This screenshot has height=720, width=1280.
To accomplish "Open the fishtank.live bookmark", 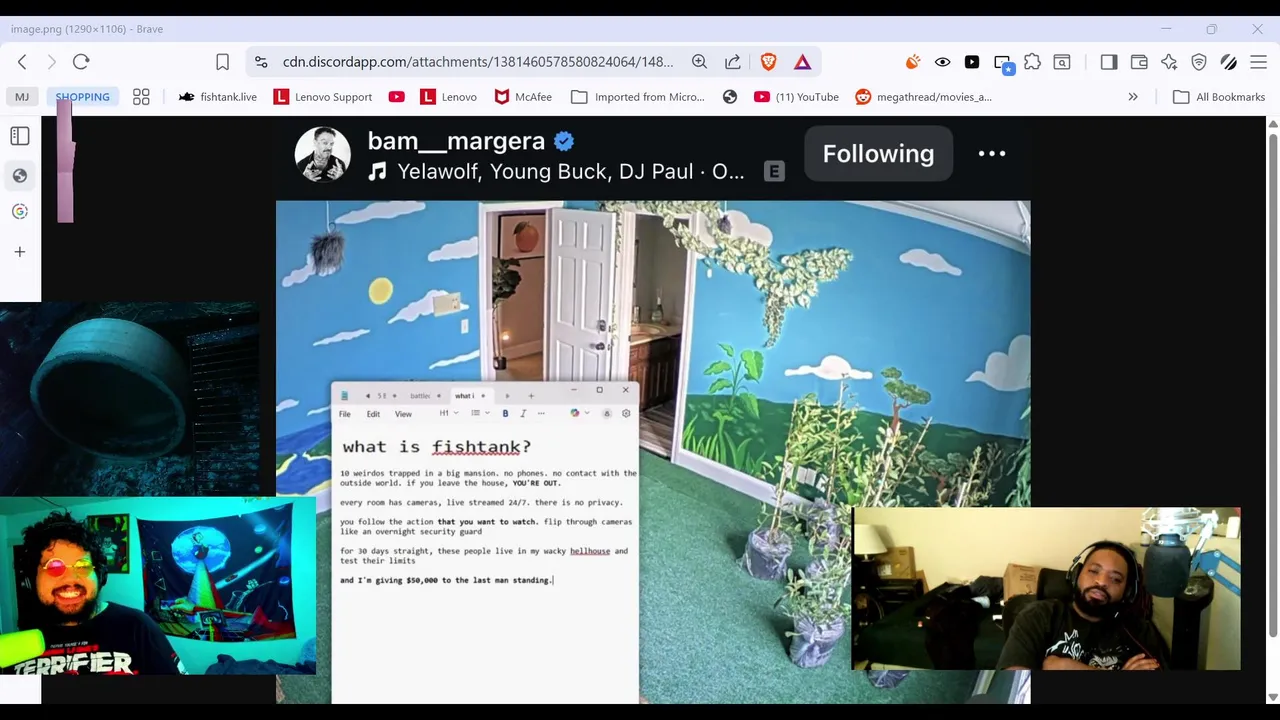I will (218, 97).
